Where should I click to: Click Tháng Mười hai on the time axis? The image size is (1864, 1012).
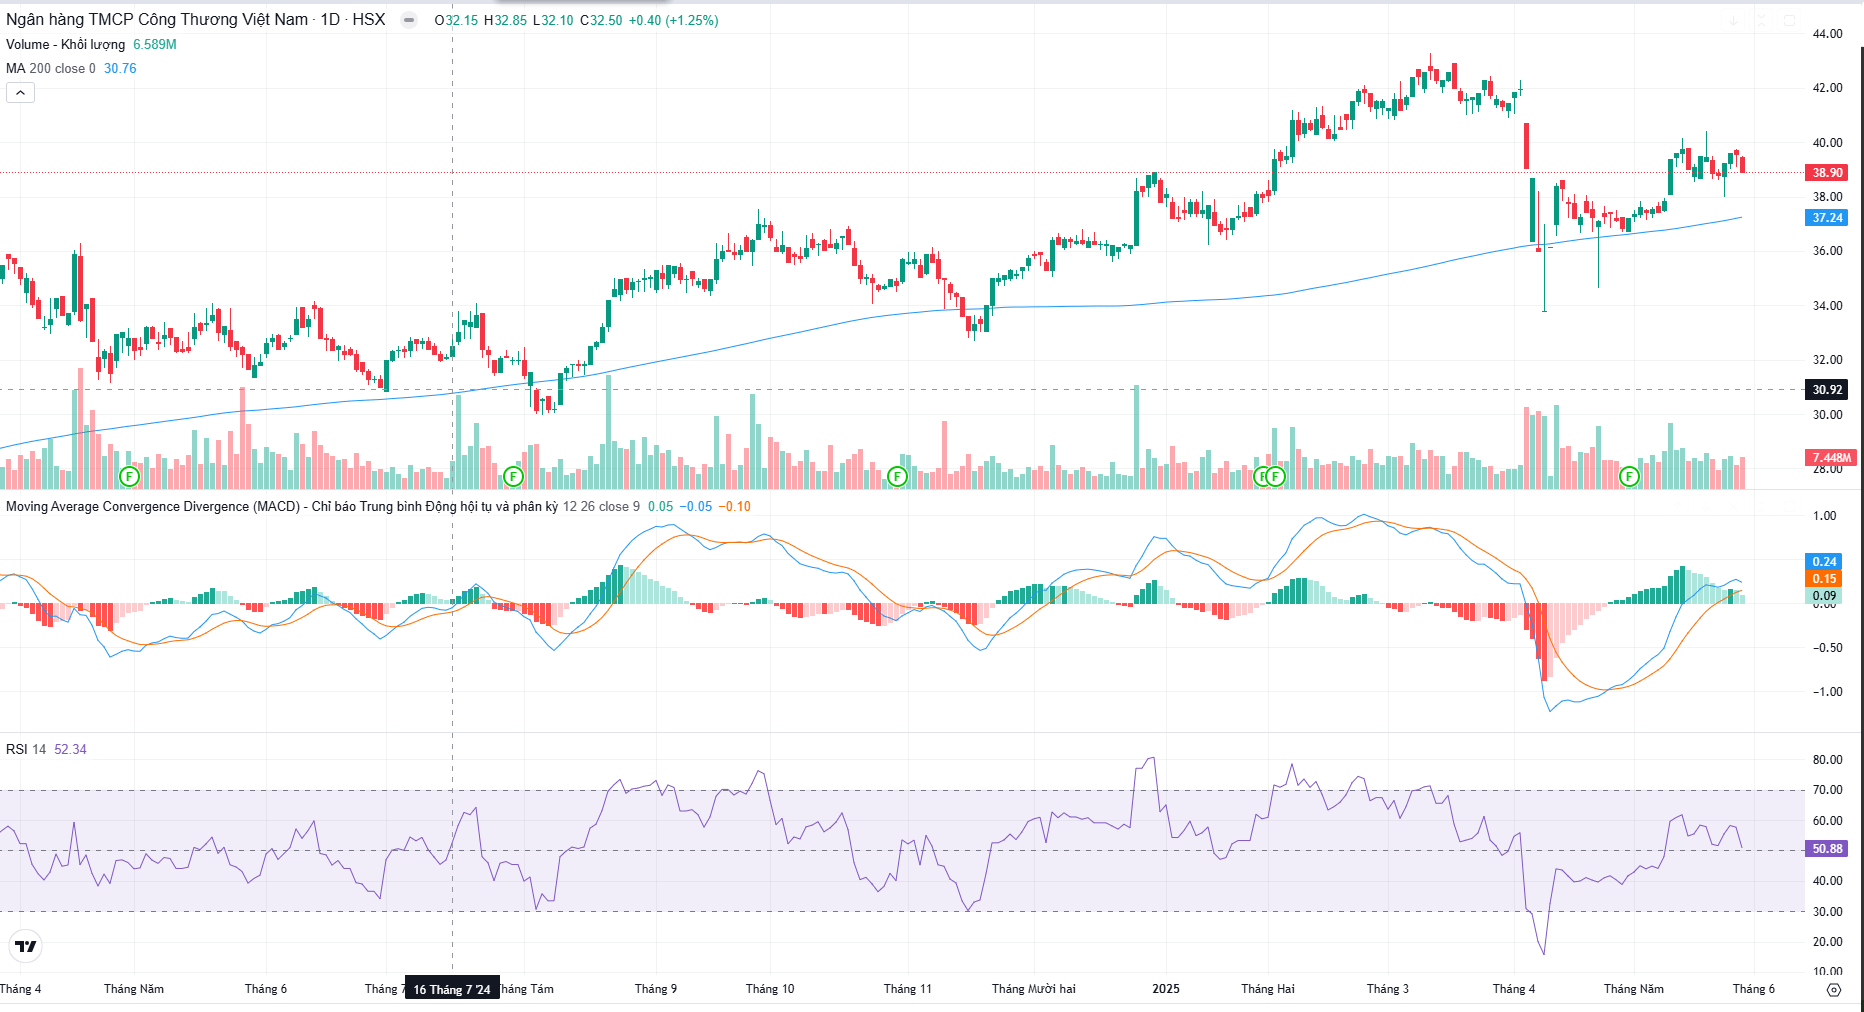[1034, 989]
